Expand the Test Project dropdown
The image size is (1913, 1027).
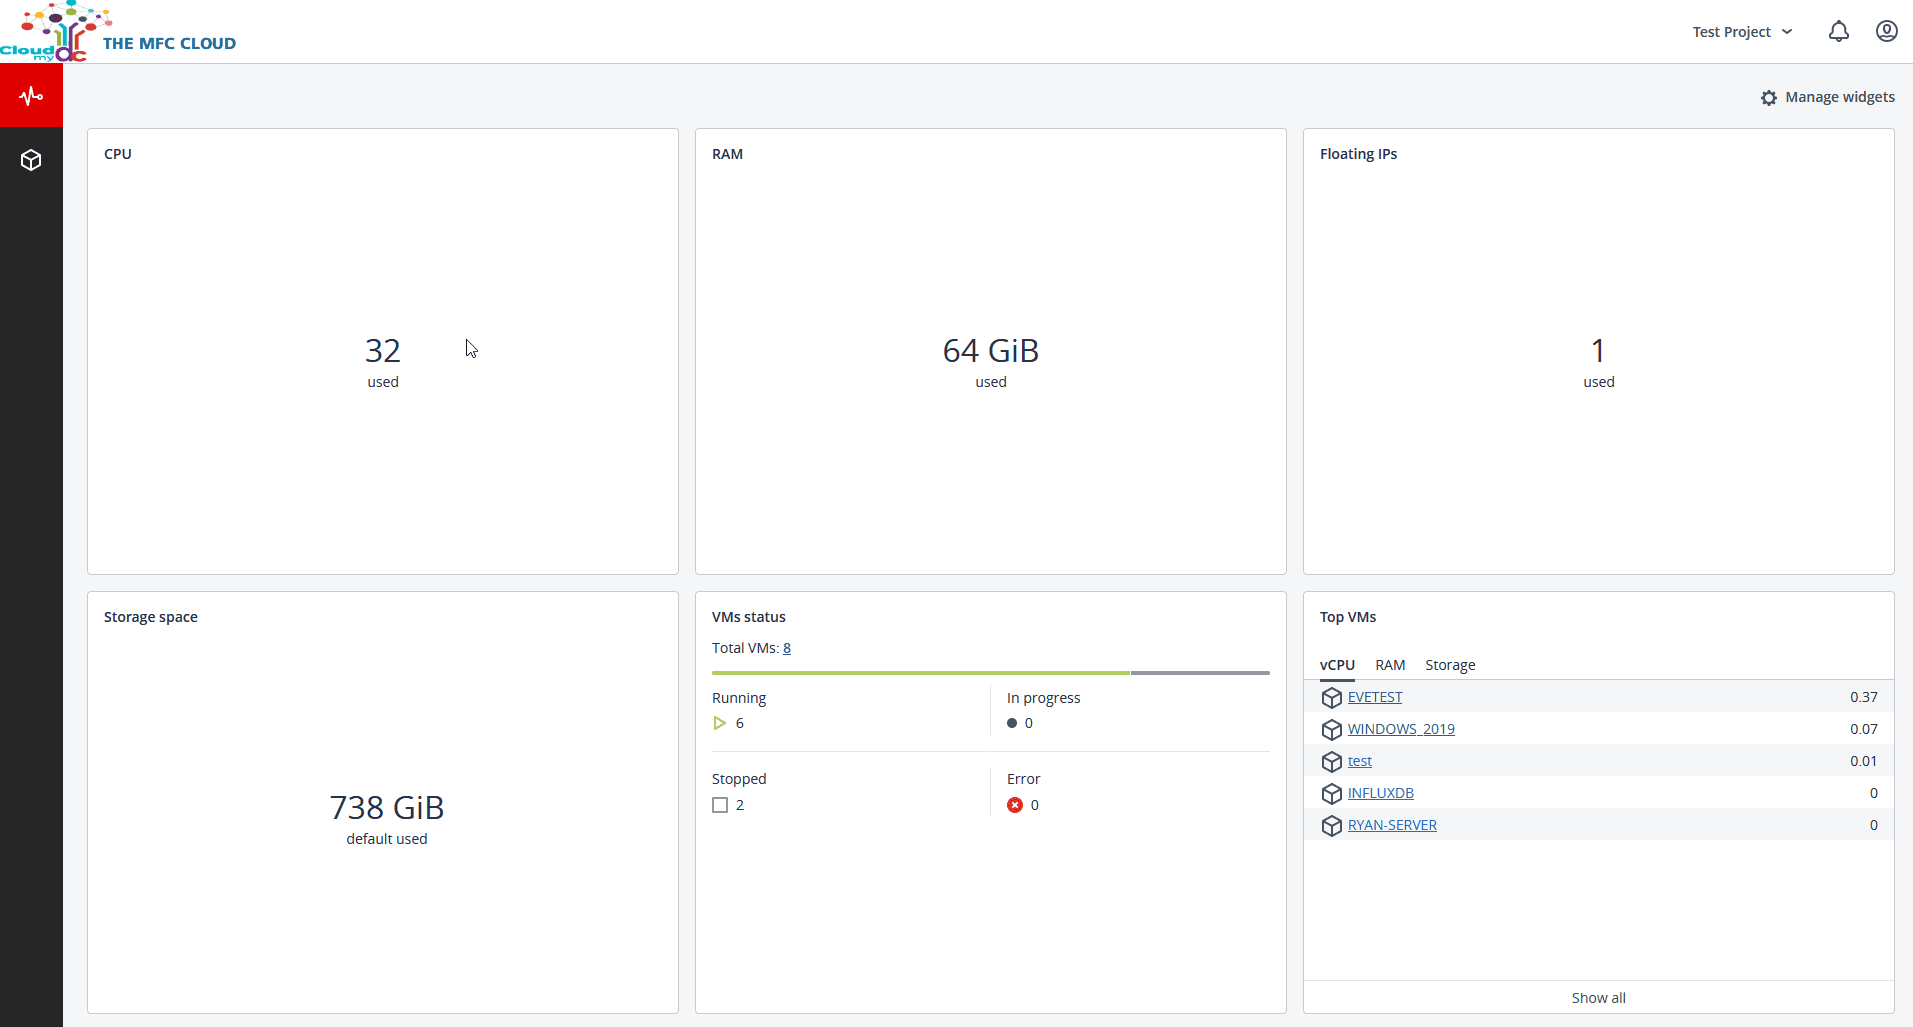pos(1742,32)
